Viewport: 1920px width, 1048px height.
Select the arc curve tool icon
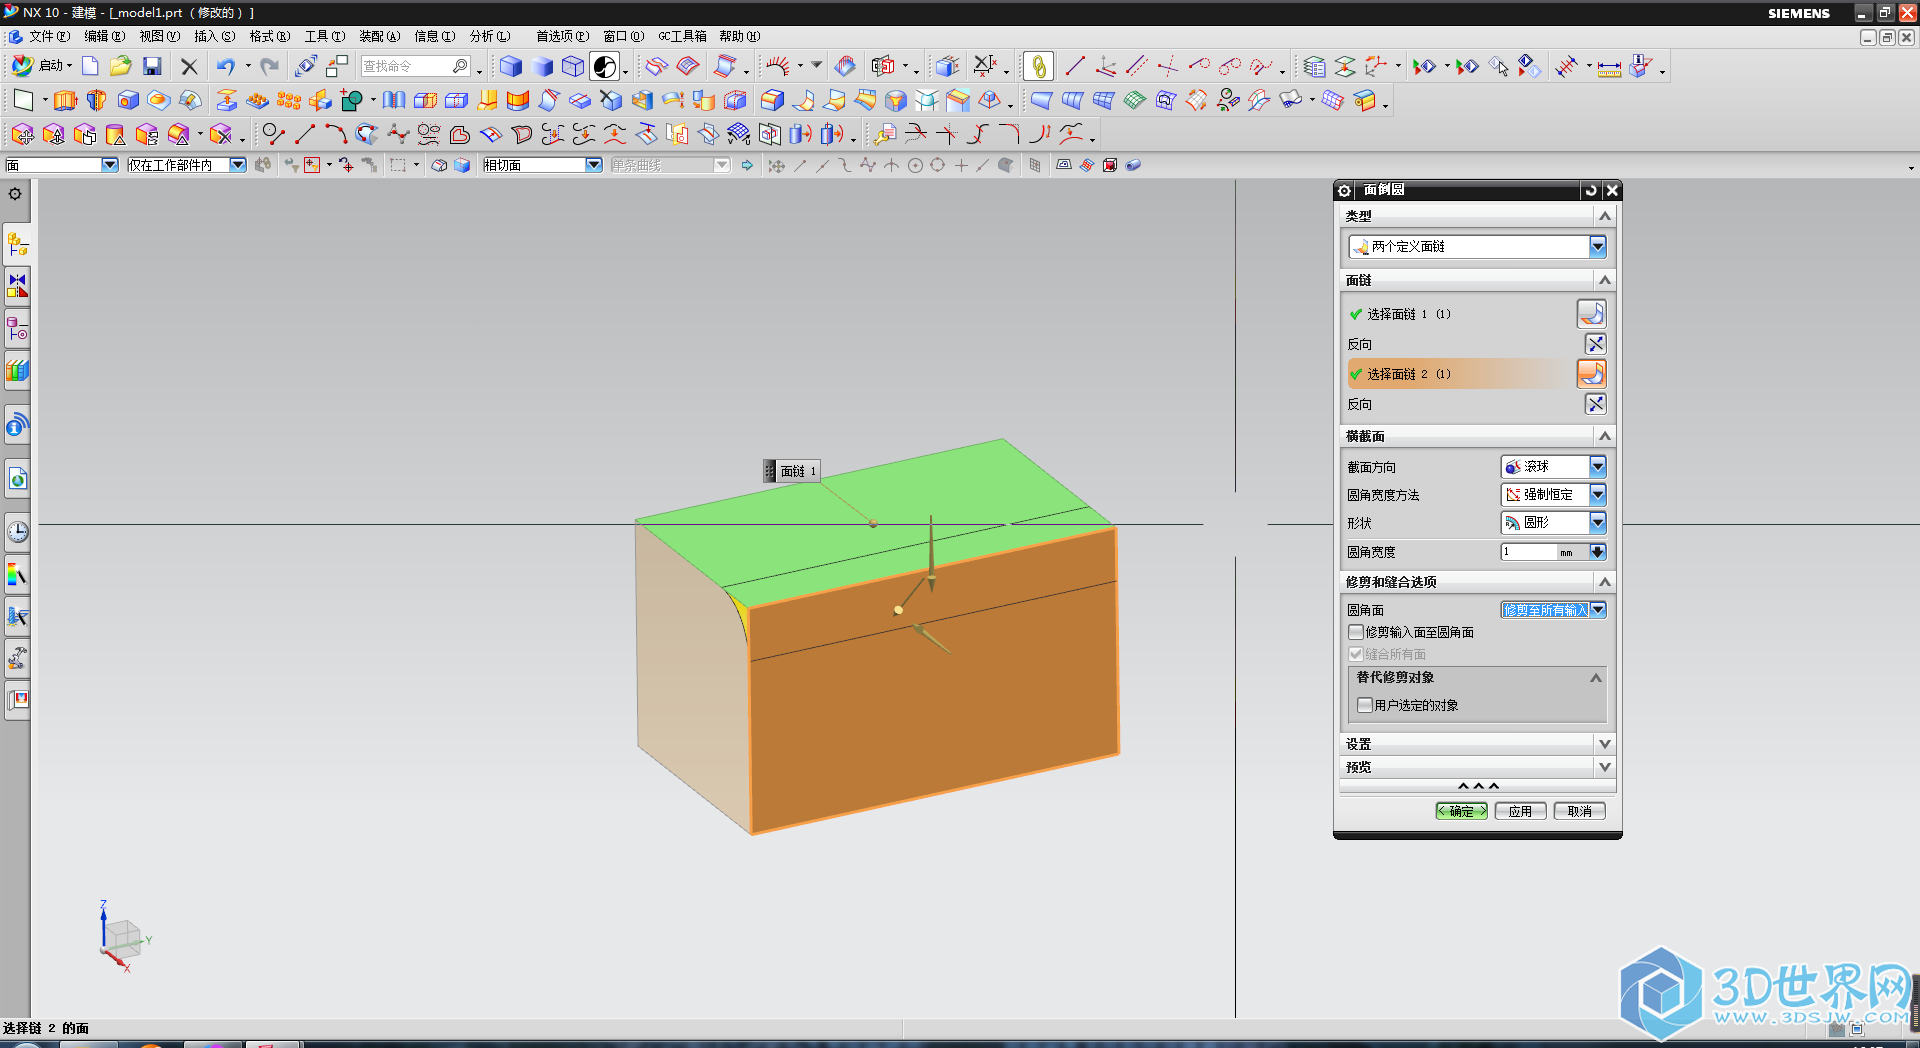pyautogui.click(x=336, y=134)
